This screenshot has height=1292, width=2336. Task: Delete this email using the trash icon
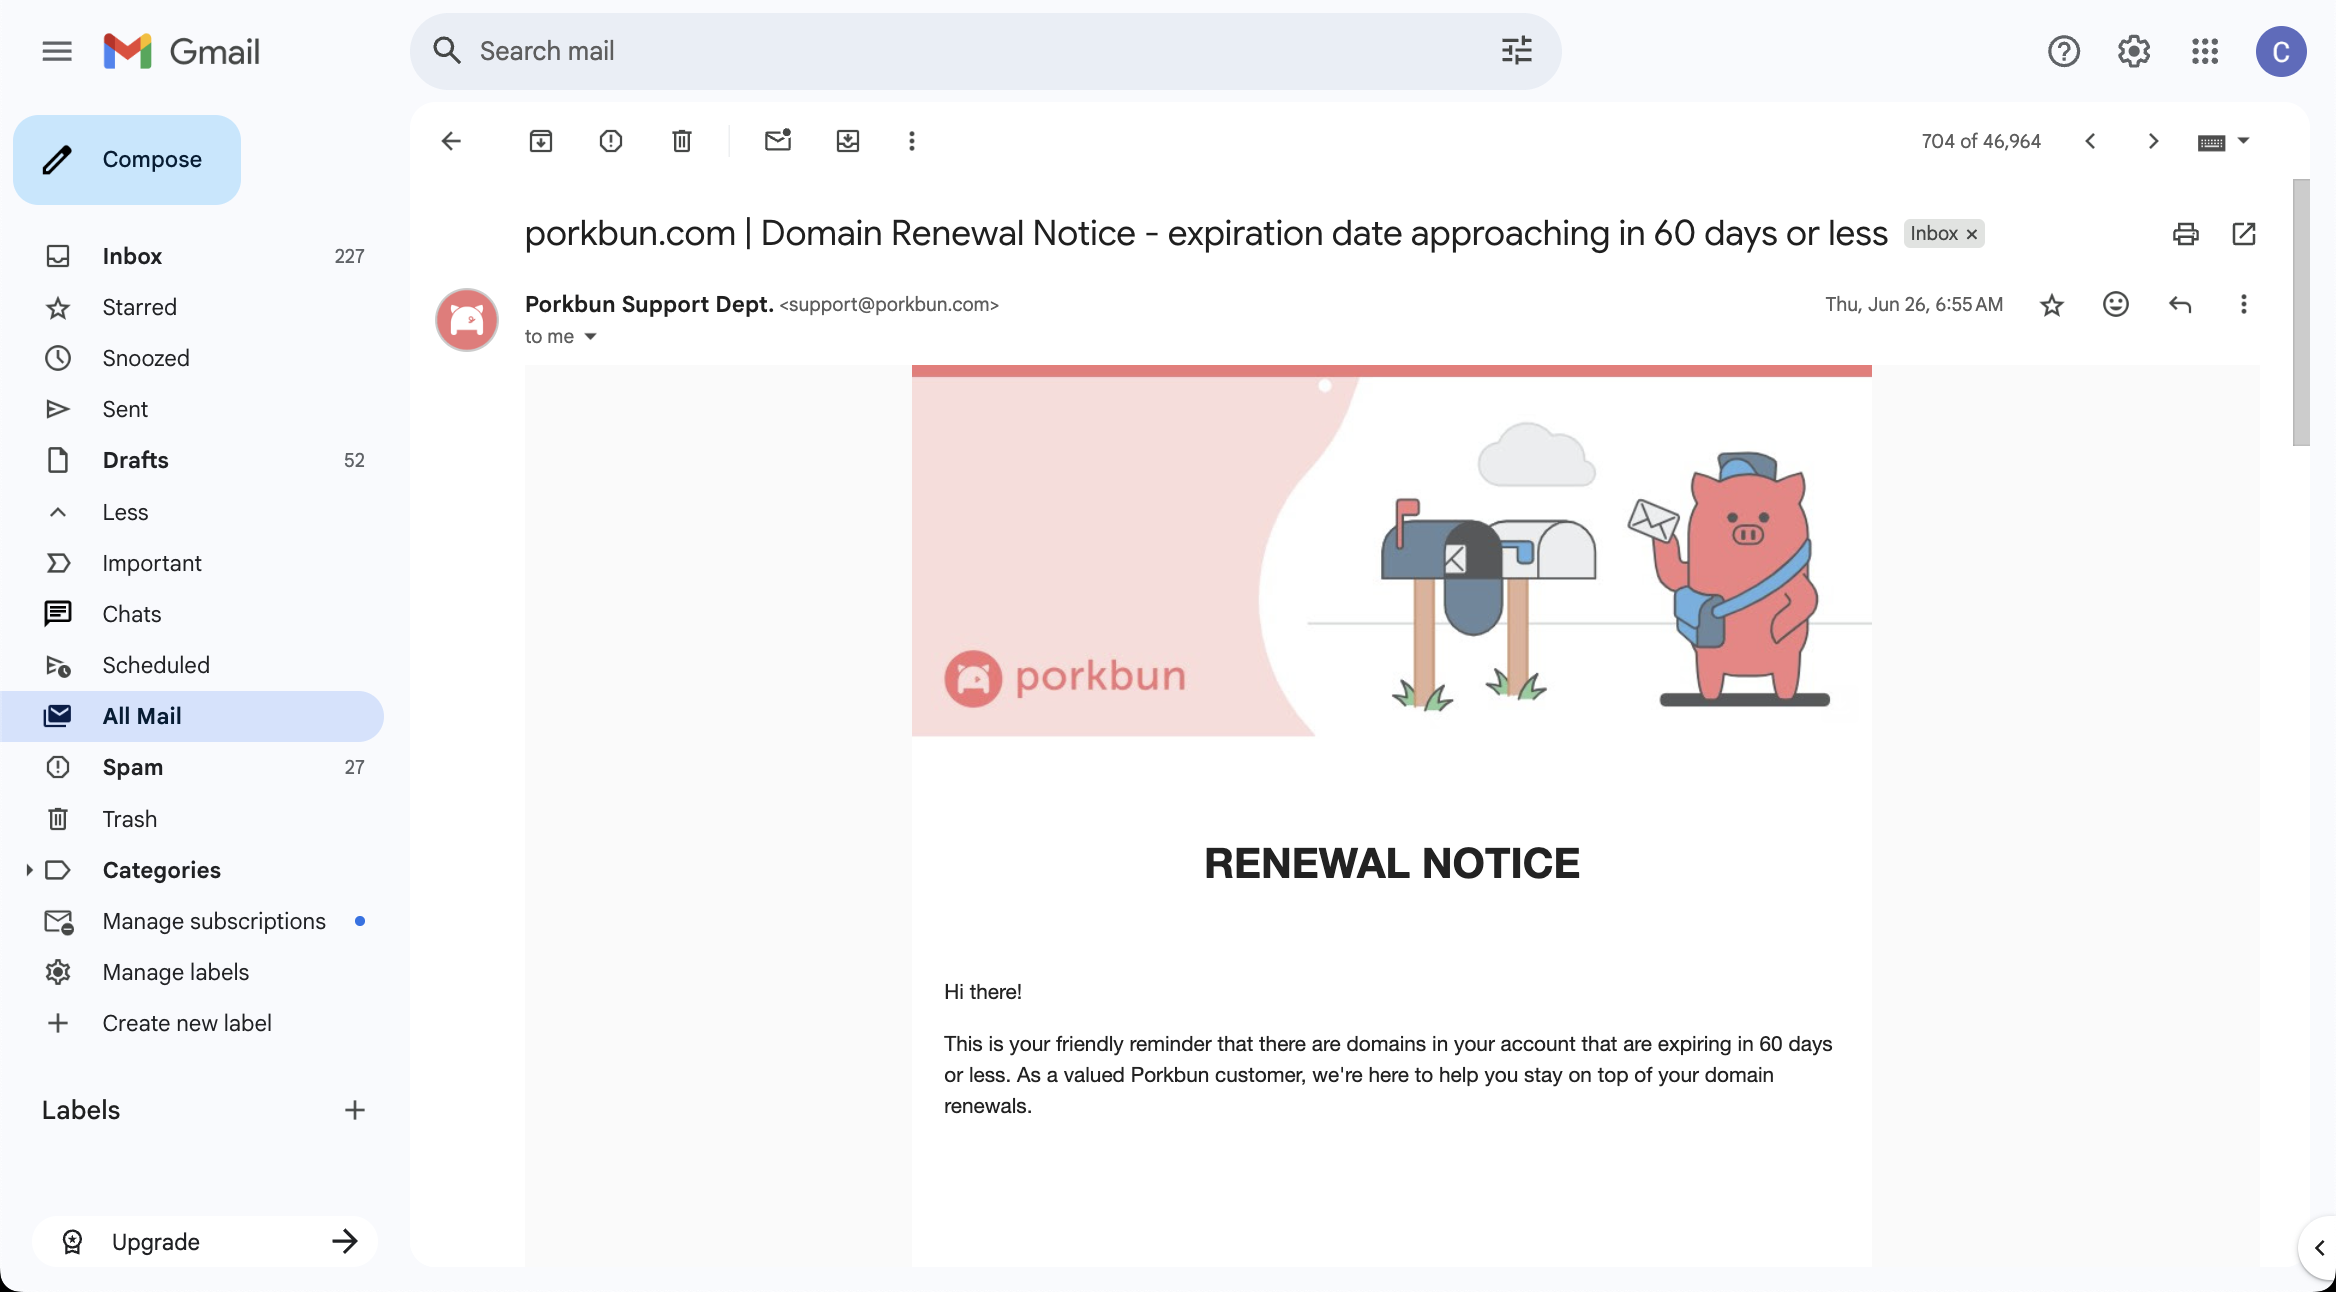pos(681,141)
